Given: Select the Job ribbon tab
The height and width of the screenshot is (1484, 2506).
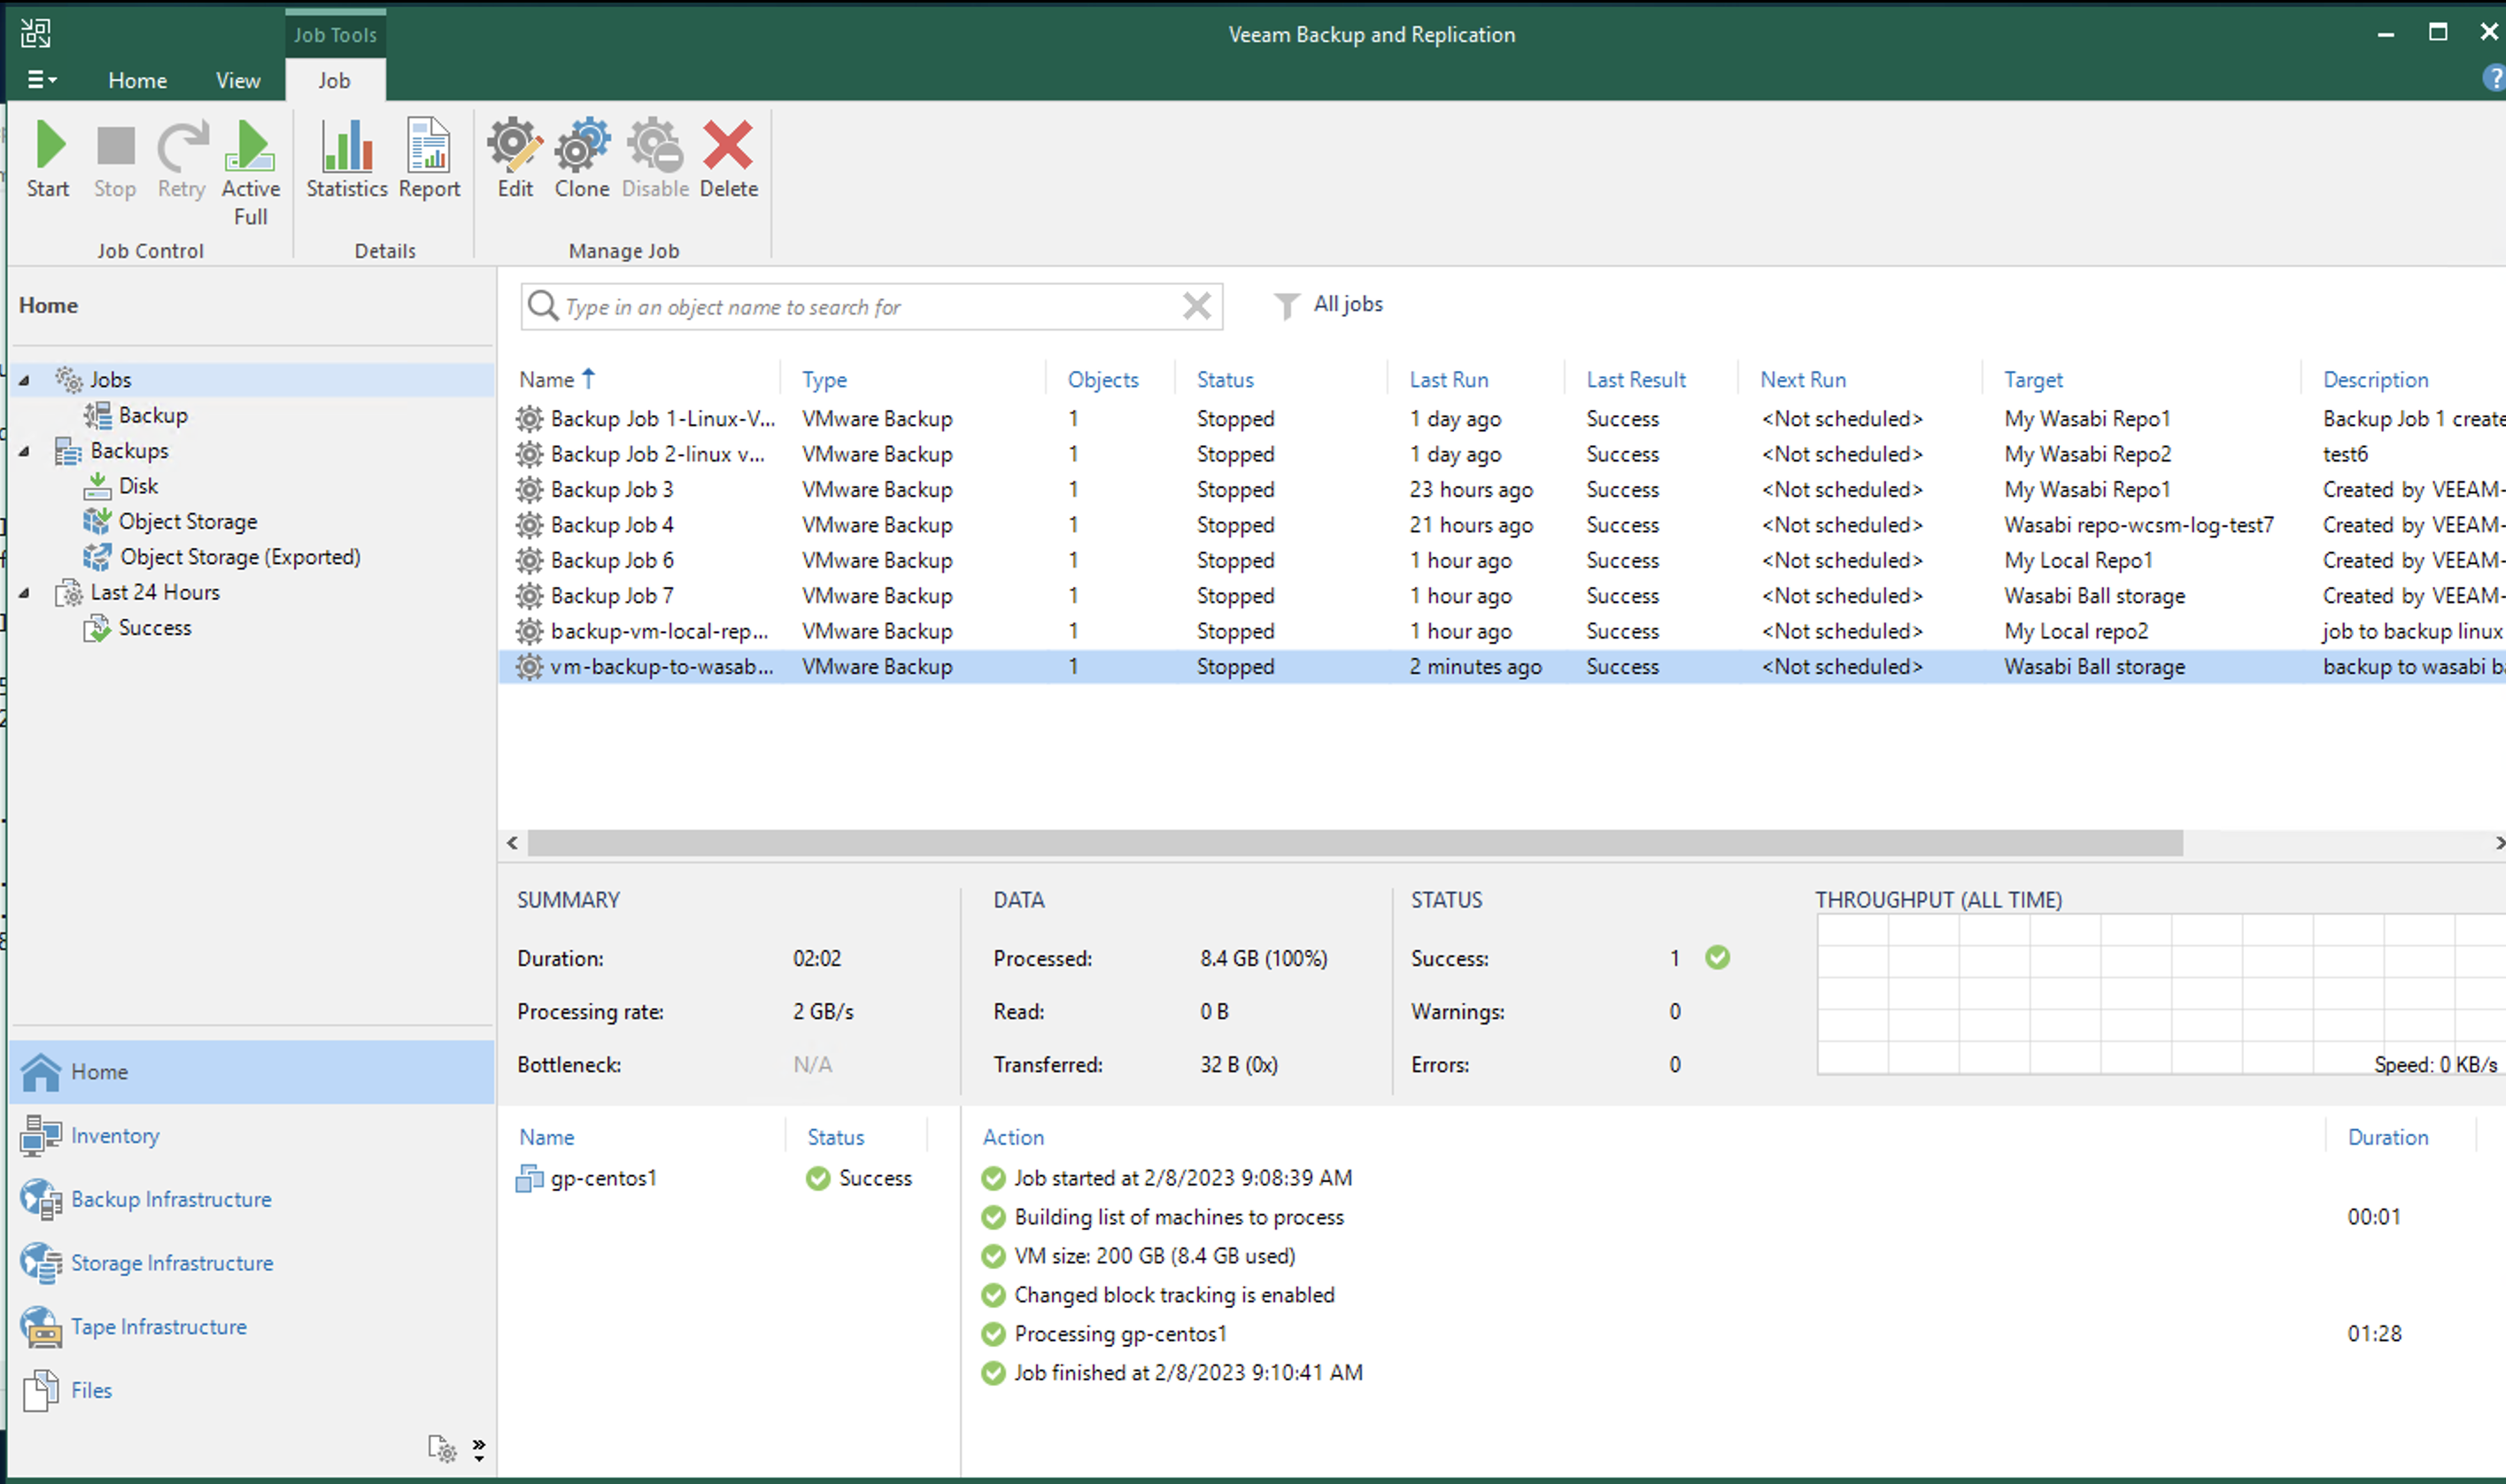Looking at the screenshot, I should click(334, 80).
